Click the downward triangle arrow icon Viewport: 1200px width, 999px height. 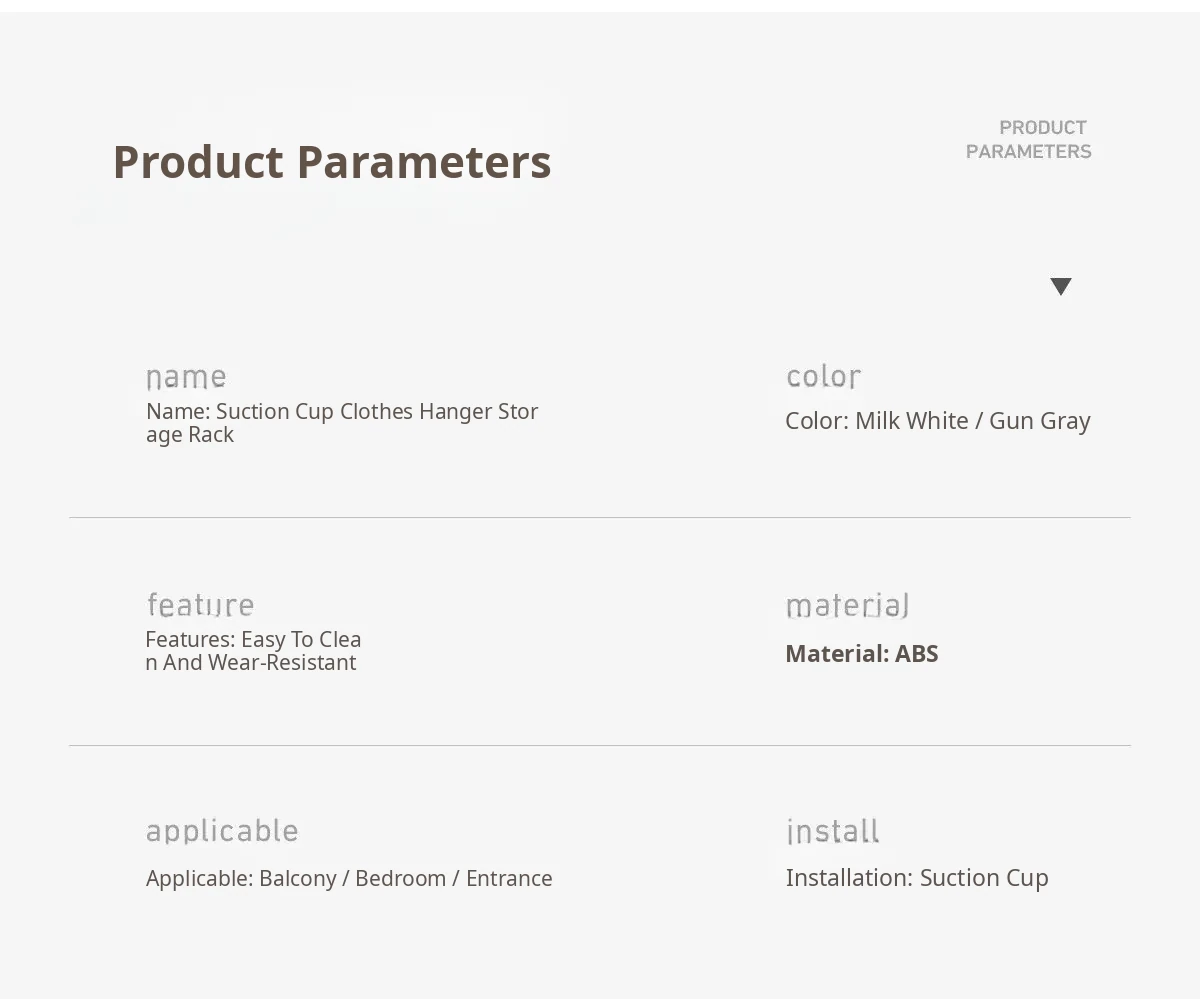tap(1061, 287)
